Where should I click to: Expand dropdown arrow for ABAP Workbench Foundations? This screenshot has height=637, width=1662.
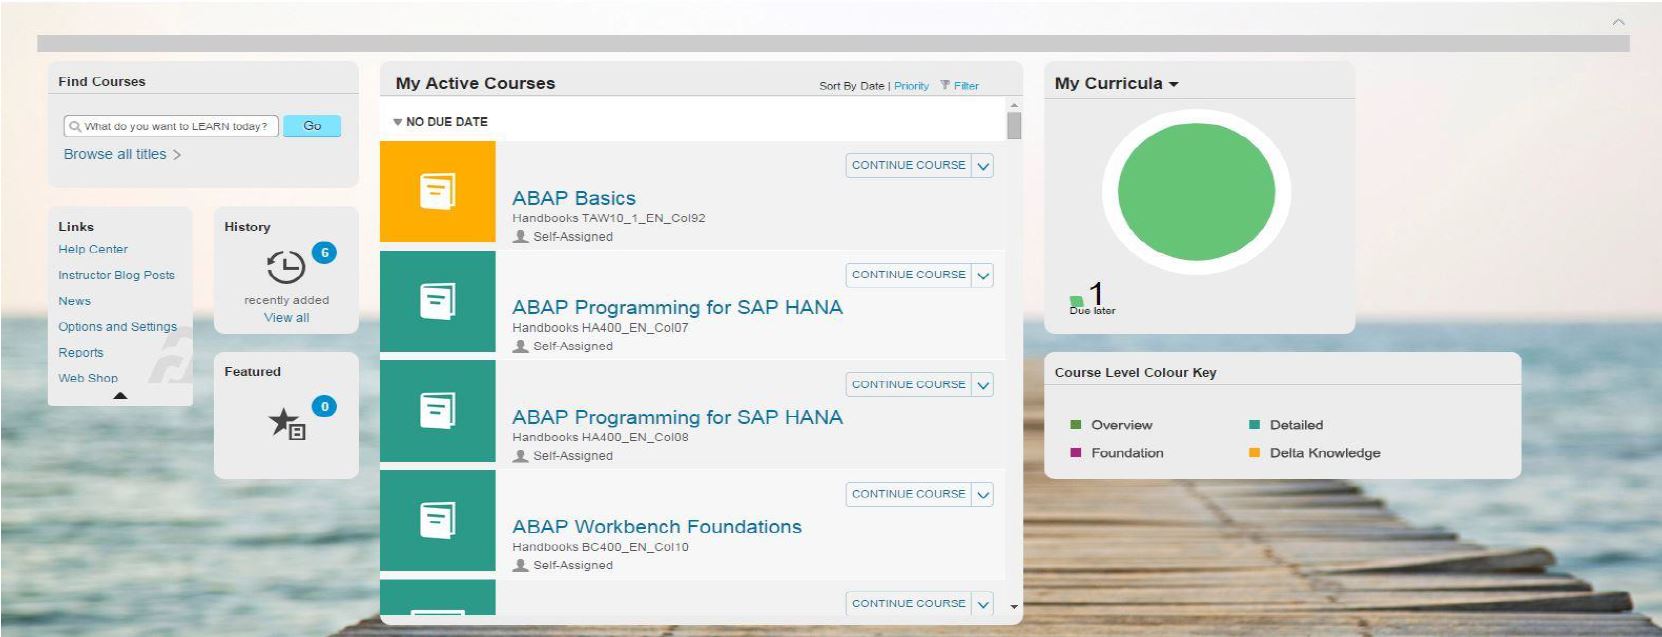tap(983, 495)
